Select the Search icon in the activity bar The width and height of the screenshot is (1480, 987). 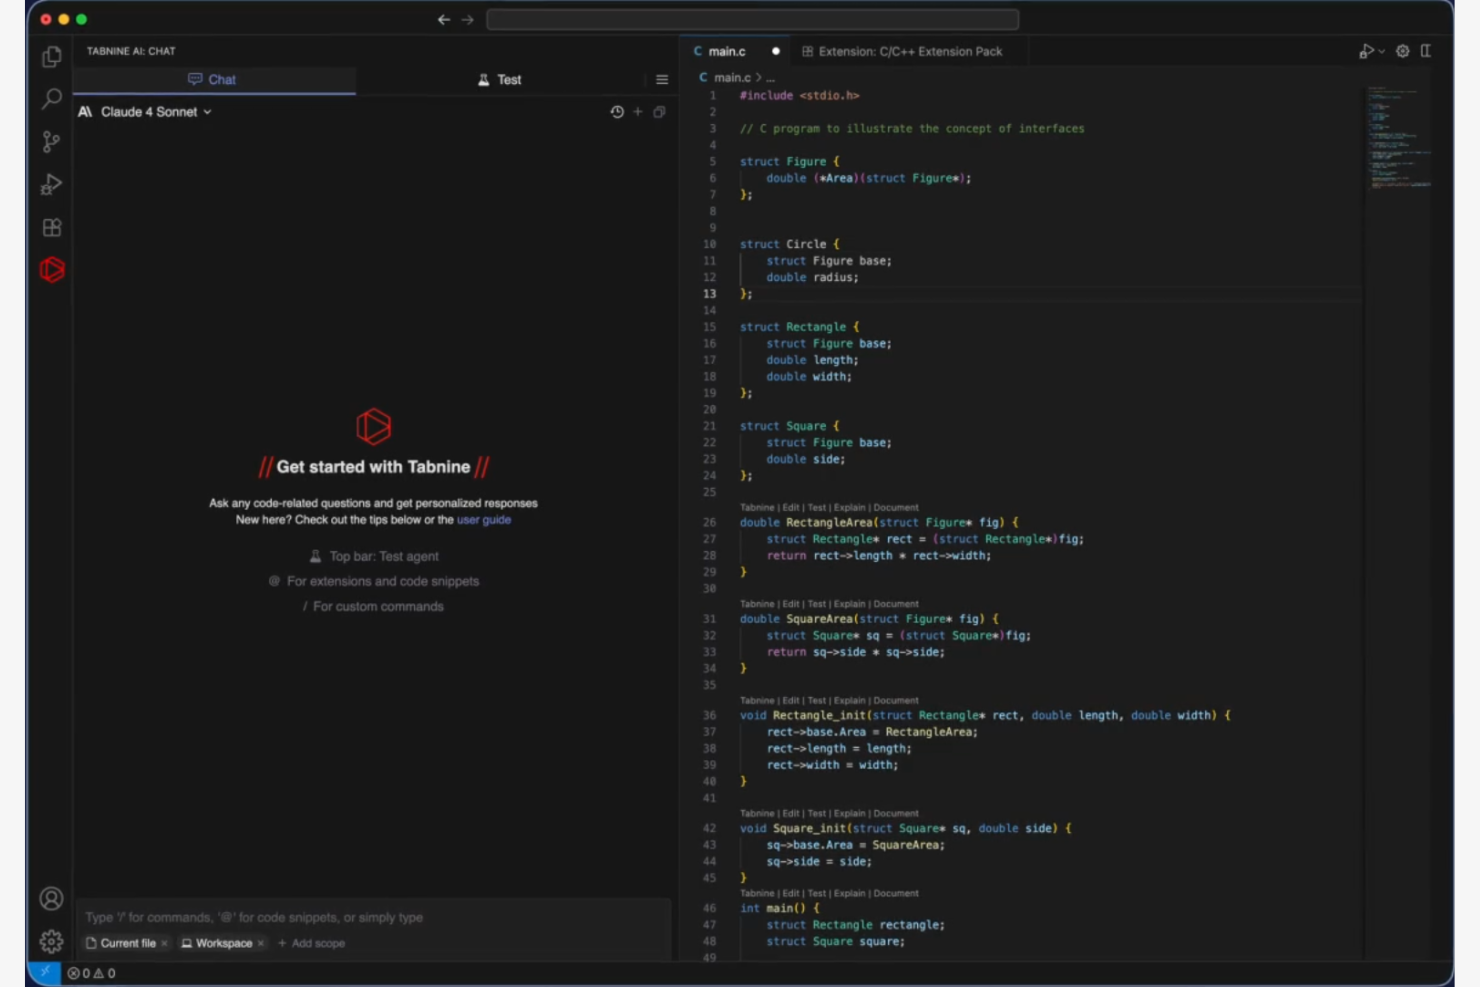[51, 99]
